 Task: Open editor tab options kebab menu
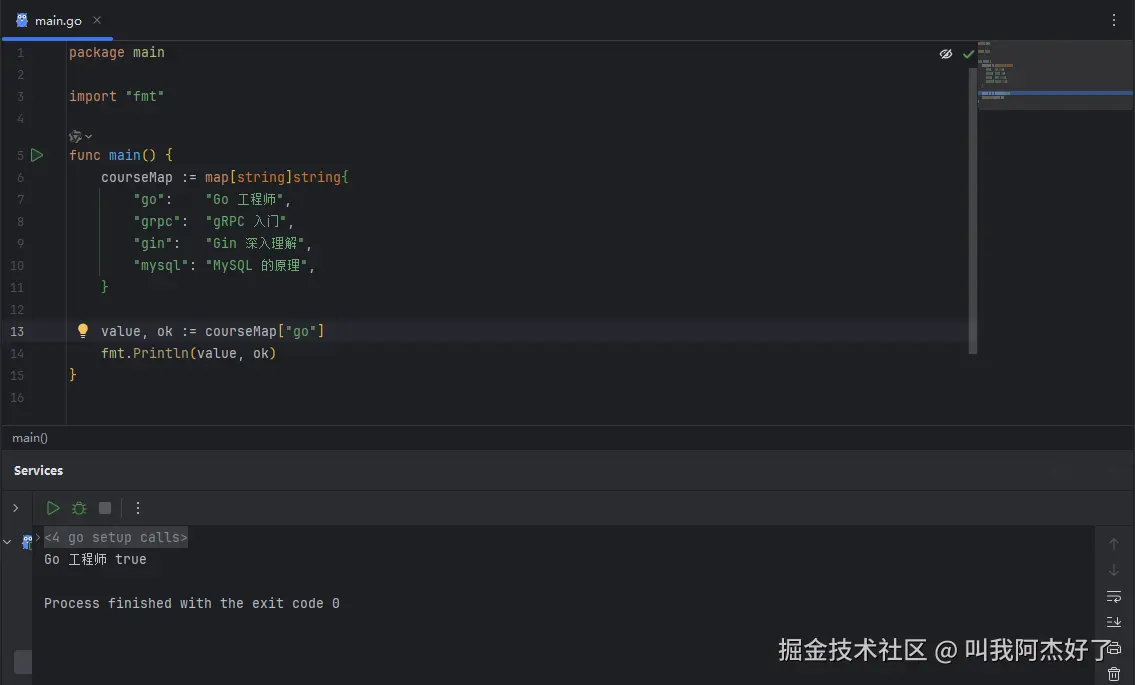click(x=1114, y=20)
